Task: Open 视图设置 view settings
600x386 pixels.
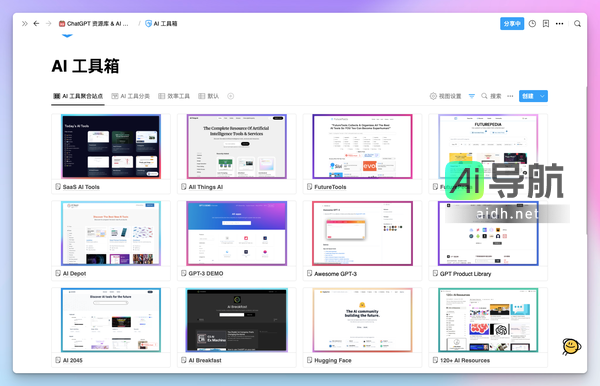Action: pyautogui.click(x=445, y=96)
